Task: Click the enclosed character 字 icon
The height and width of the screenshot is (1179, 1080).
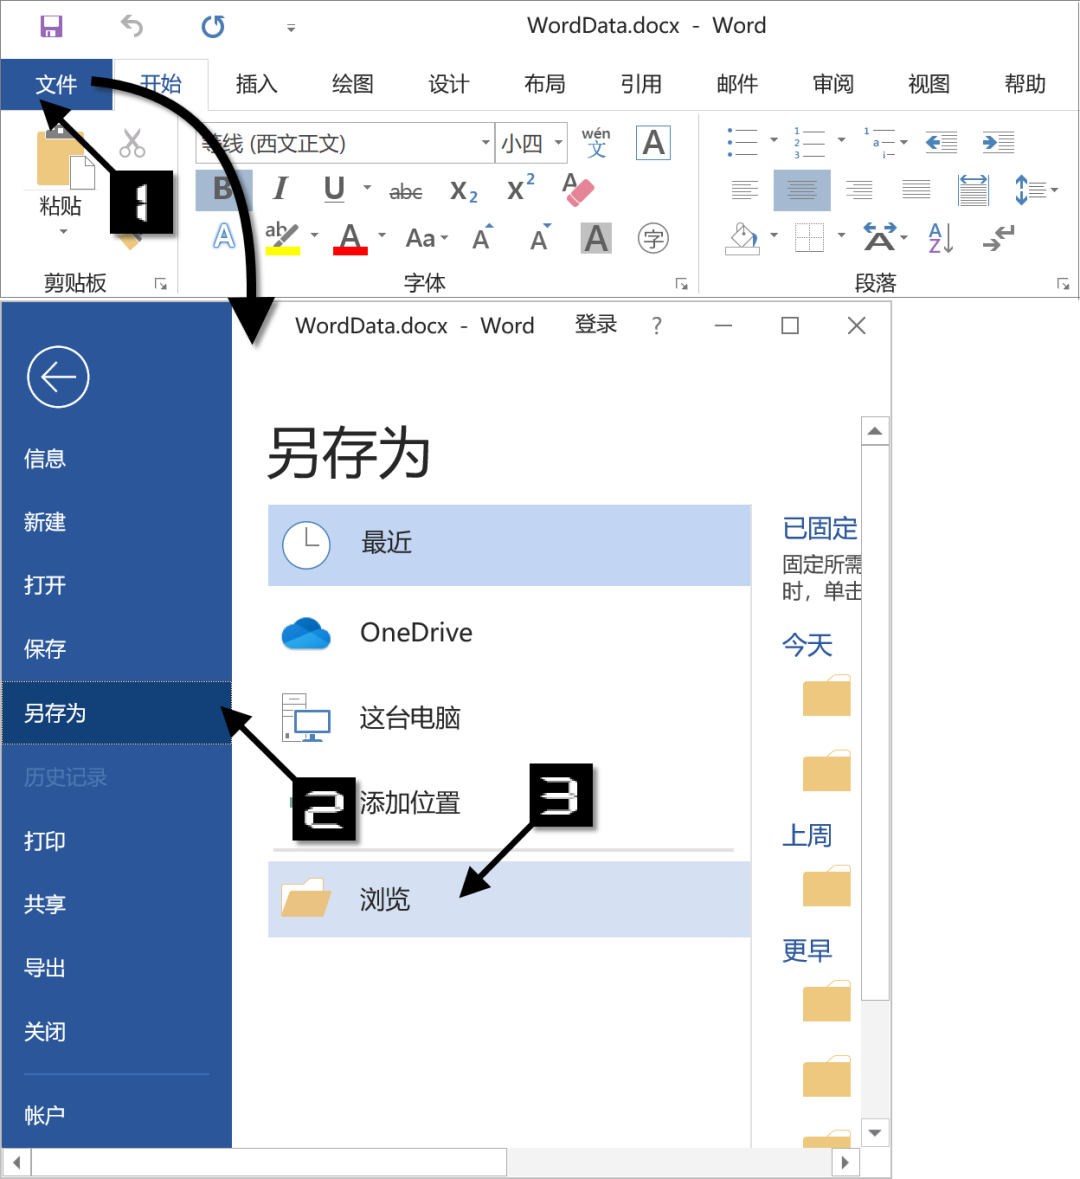Action: pos(653,239)
